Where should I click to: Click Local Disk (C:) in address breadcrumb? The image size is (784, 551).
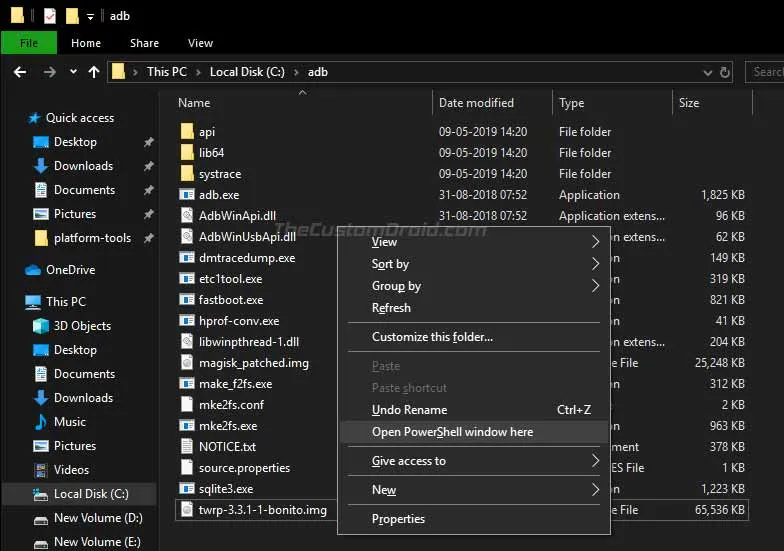247,72
